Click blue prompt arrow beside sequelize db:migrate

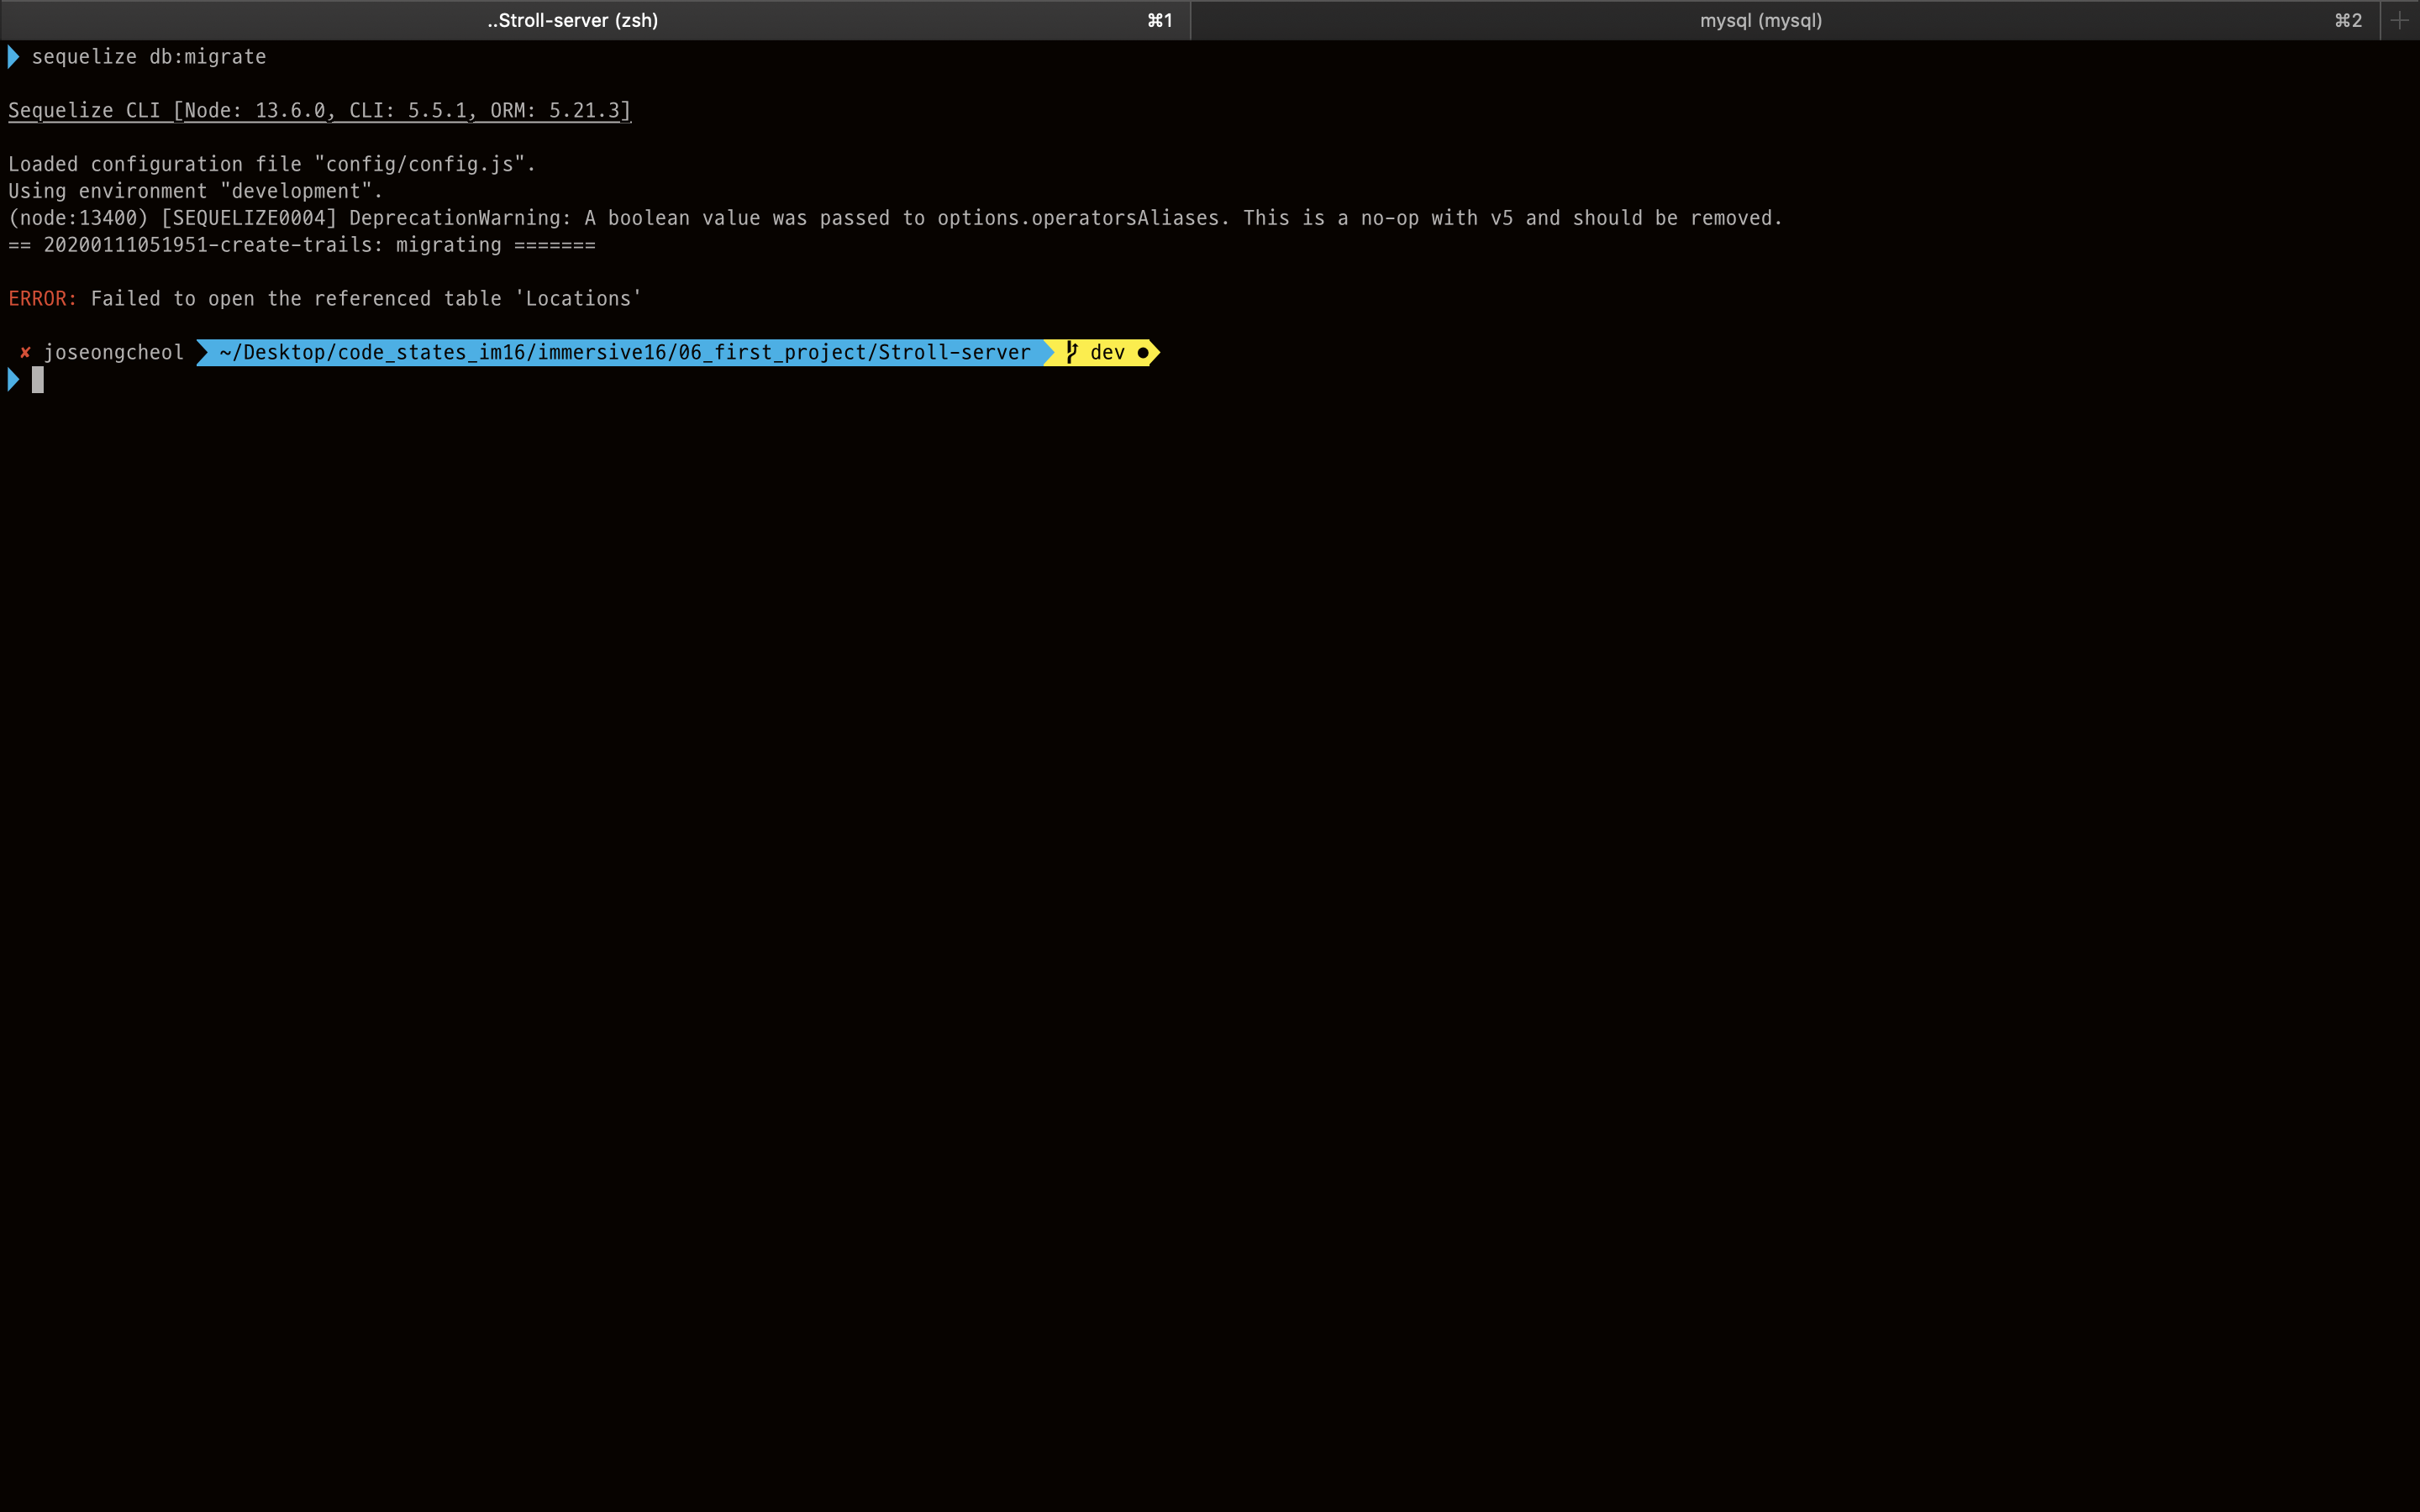[13, 57]
